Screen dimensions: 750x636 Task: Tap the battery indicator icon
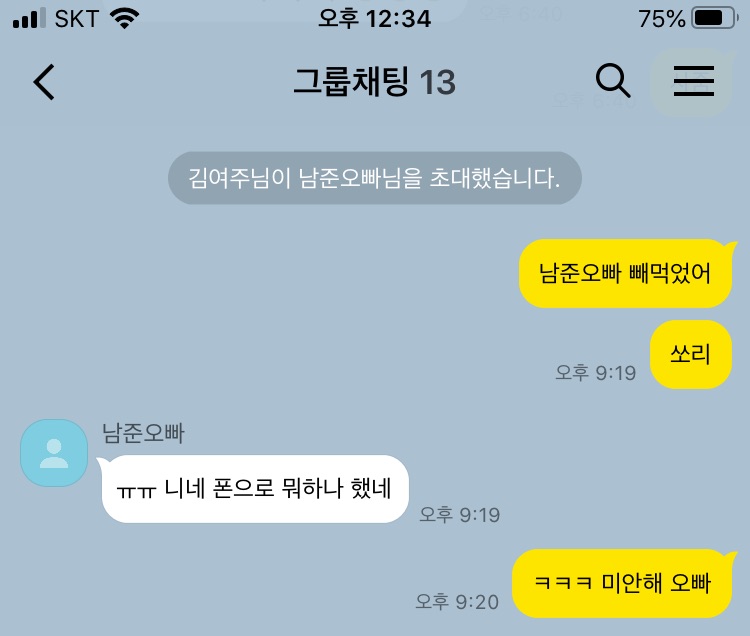(715, 18)
